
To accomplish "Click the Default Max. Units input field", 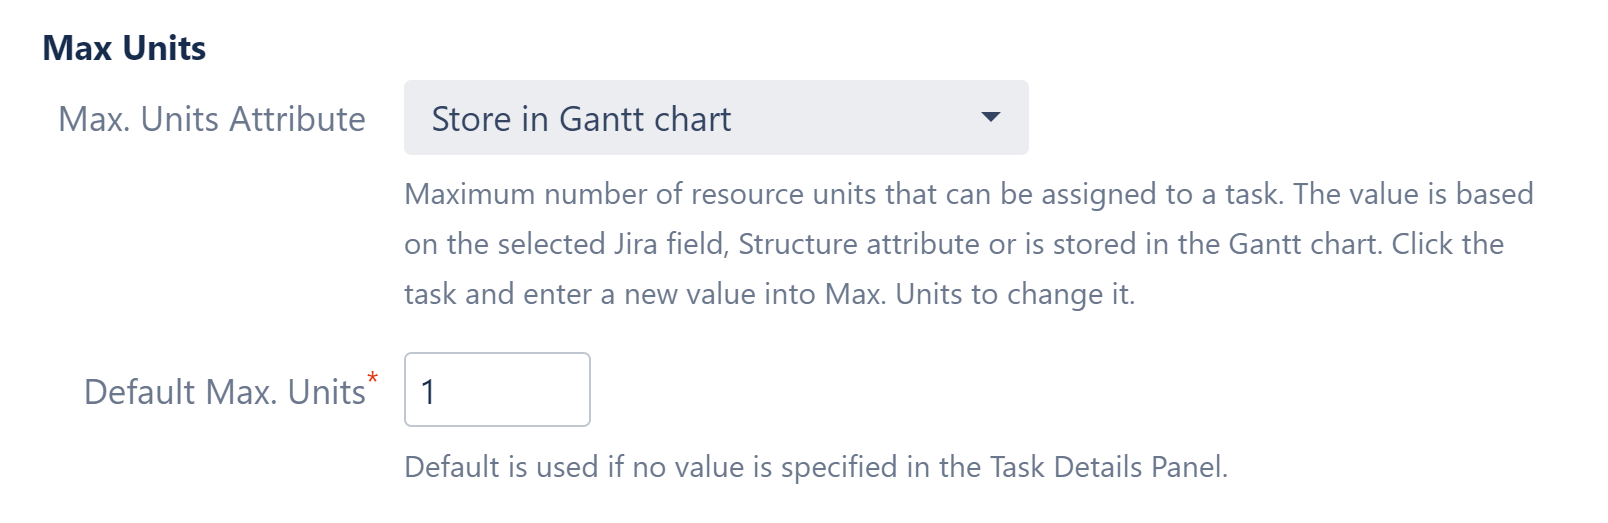I will tap(497, 390).
